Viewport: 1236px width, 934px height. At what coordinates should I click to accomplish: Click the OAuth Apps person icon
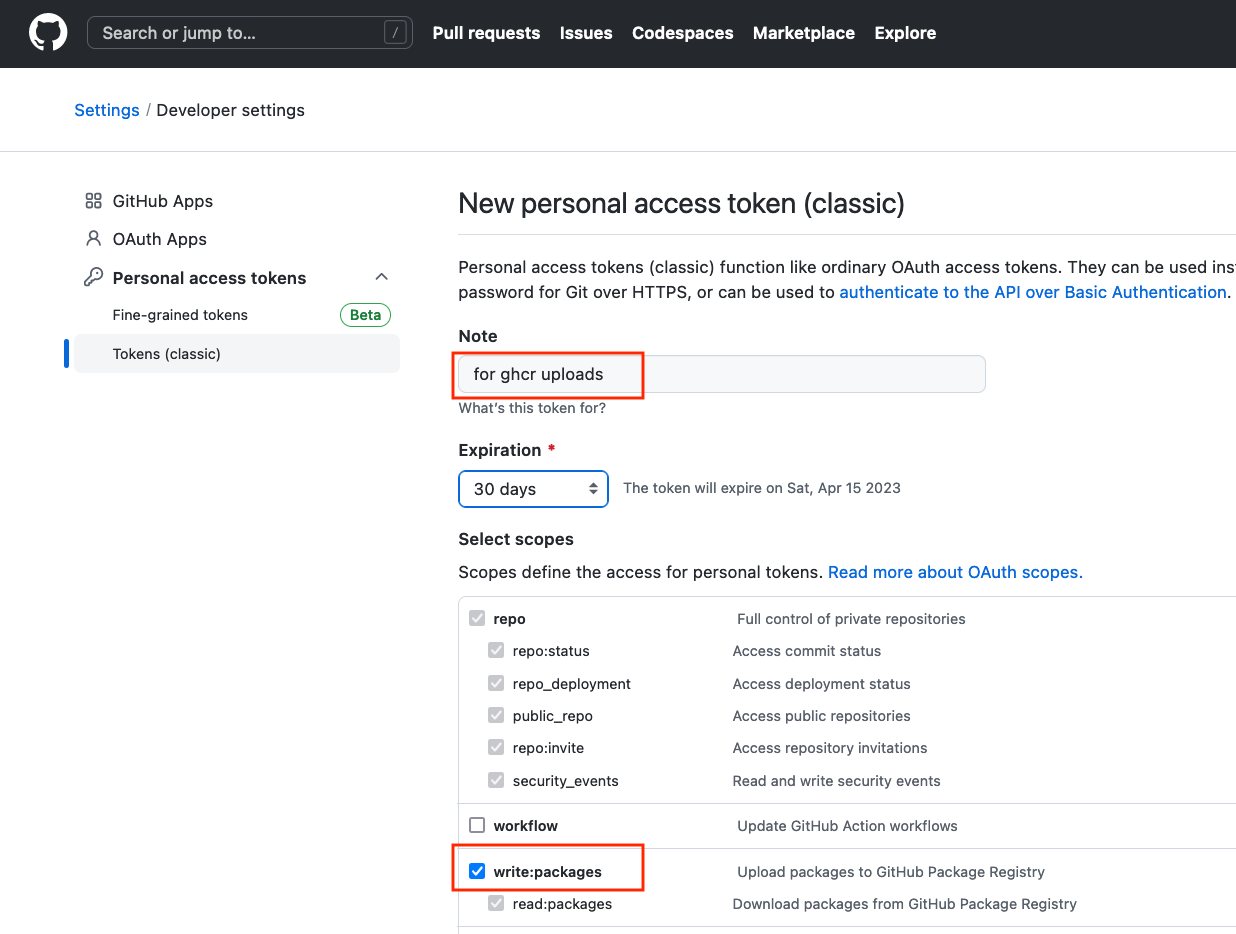[93, 239]
